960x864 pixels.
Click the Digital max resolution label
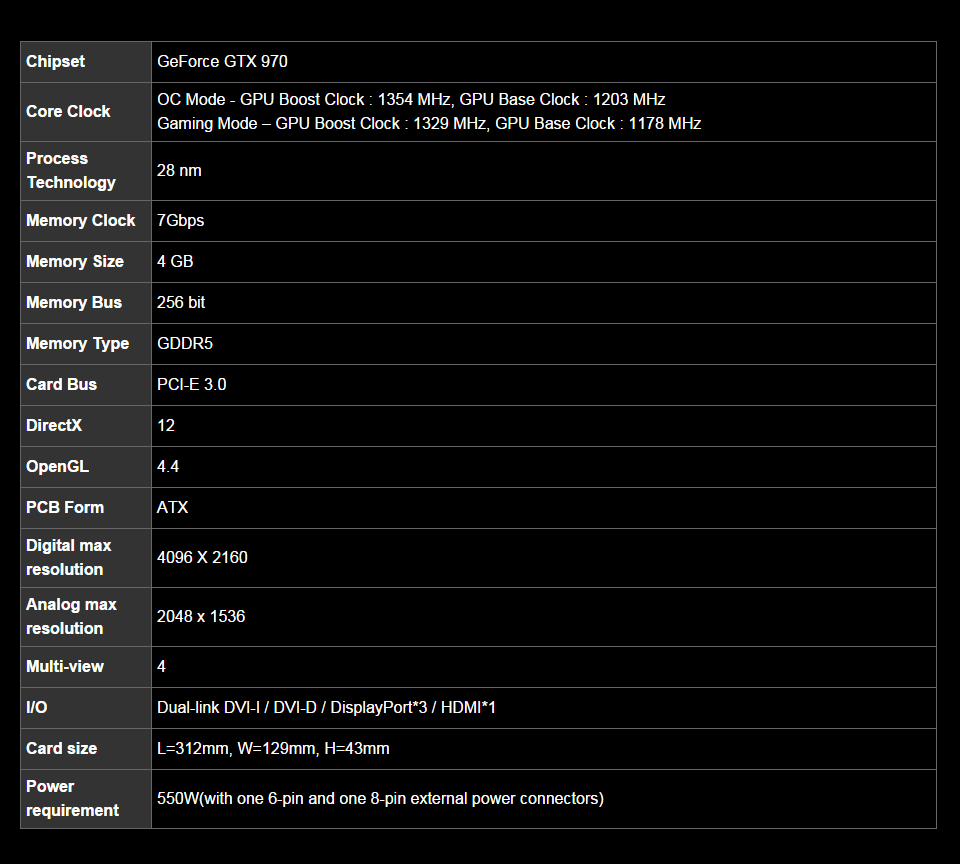coord(69,558)
